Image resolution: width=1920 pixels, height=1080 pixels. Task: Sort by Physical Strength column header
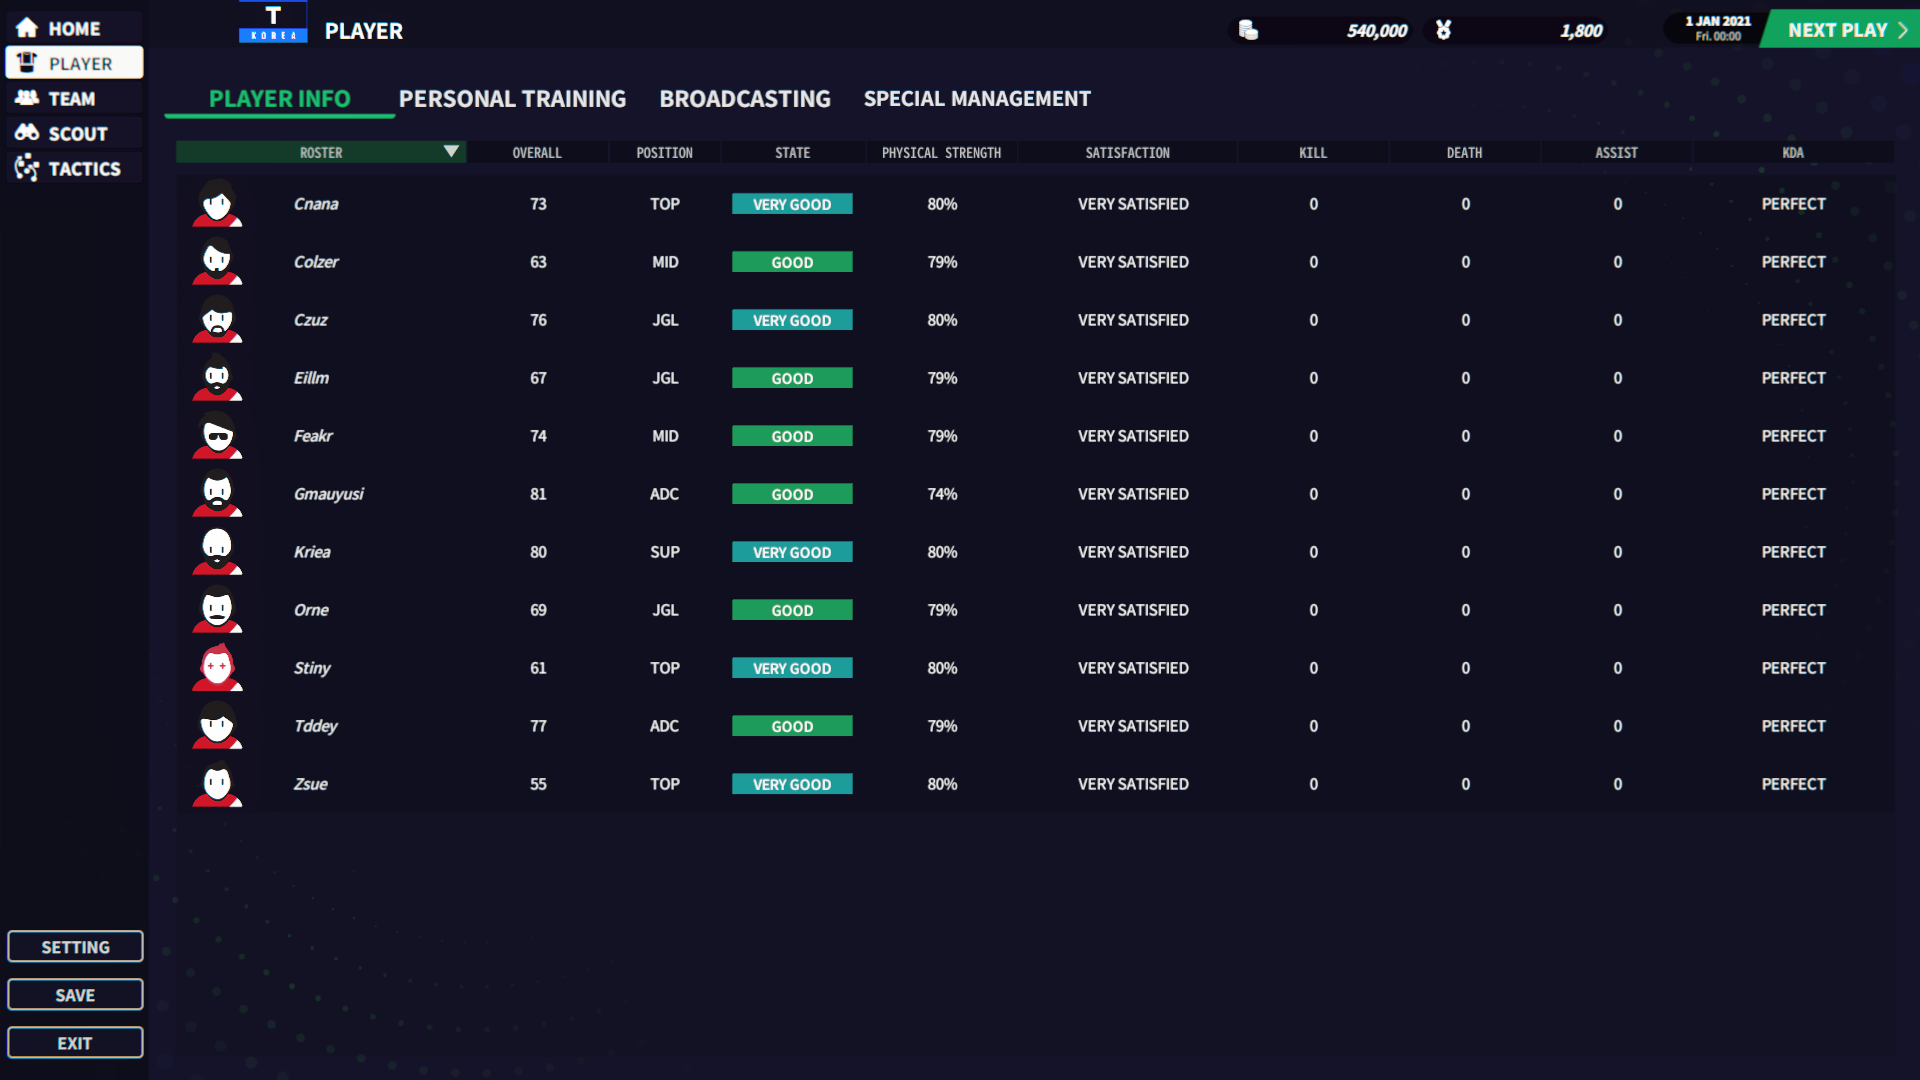tap(941, 153)
